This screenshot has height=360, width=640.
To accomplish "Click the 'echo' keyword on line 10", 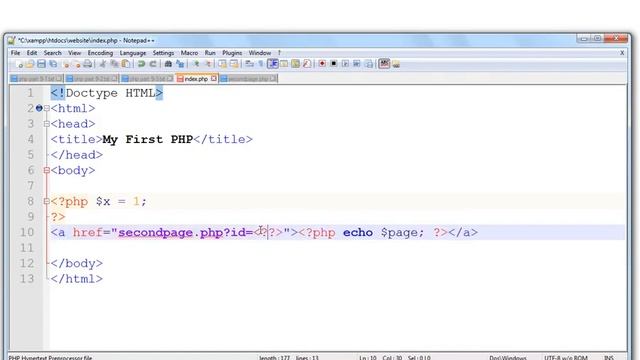I will pos(358,233).
